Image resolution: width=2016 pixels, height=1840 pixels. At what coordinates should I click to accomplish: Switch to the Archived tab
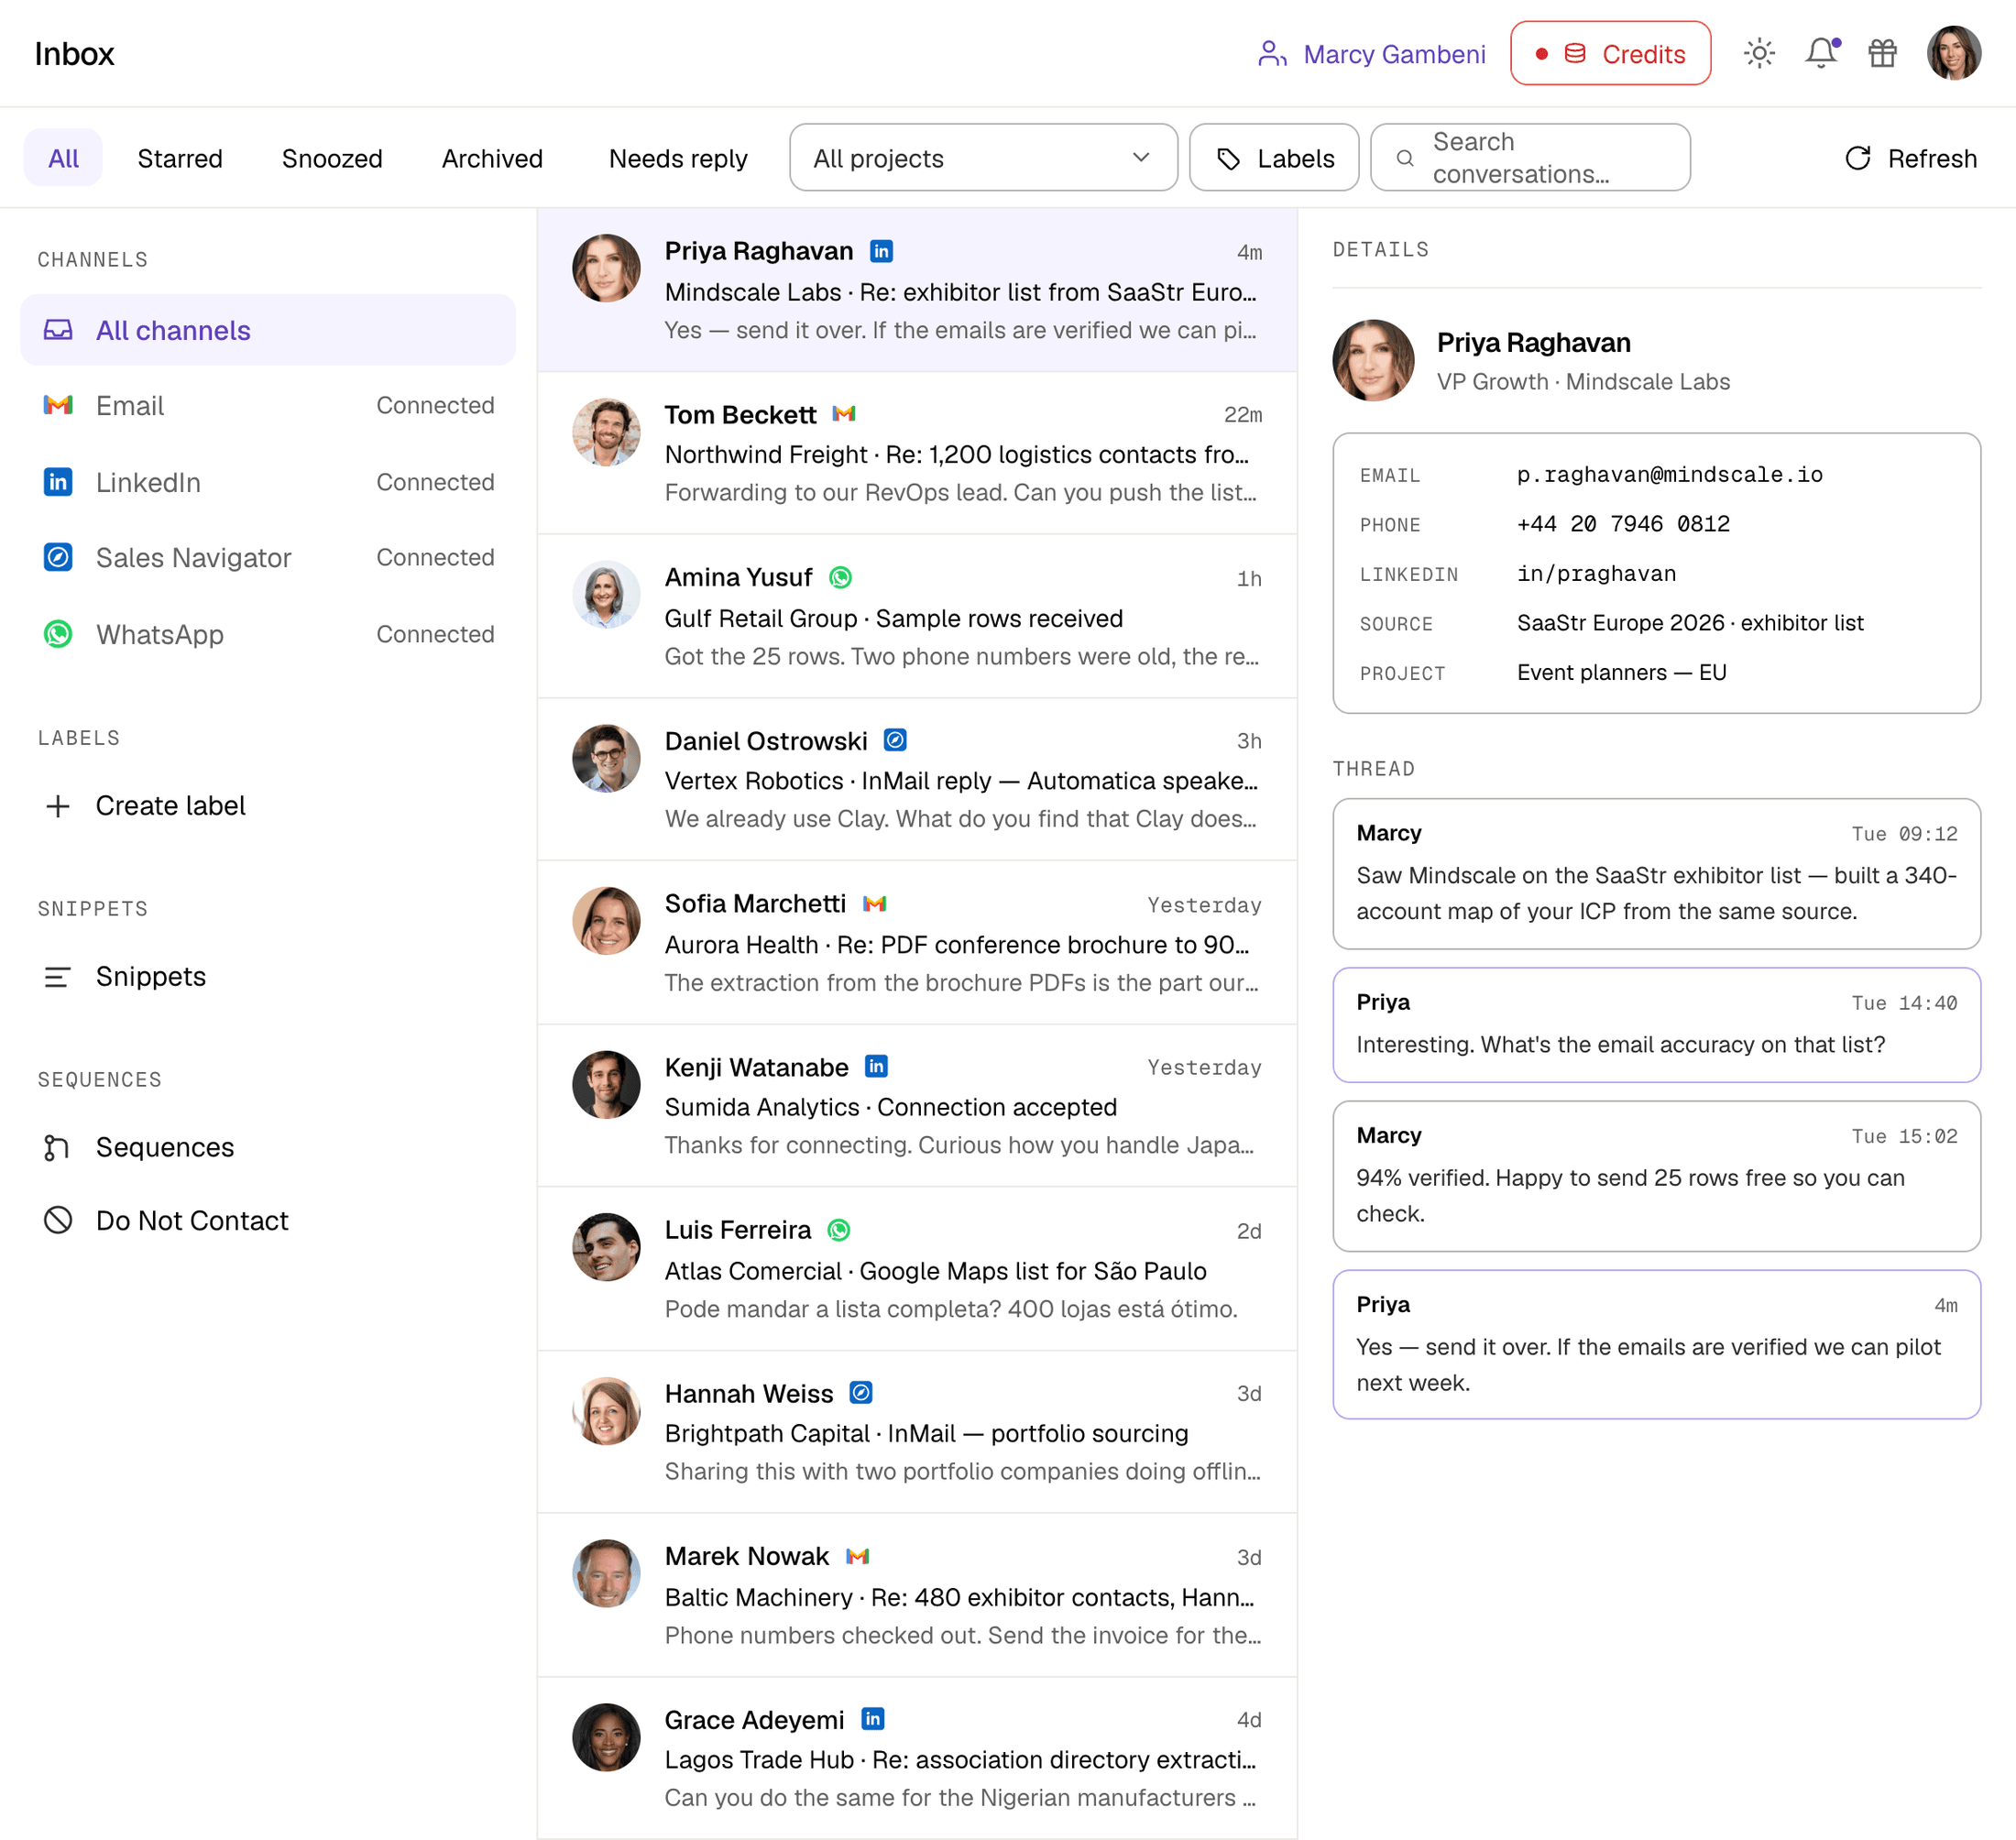point(492,158)
